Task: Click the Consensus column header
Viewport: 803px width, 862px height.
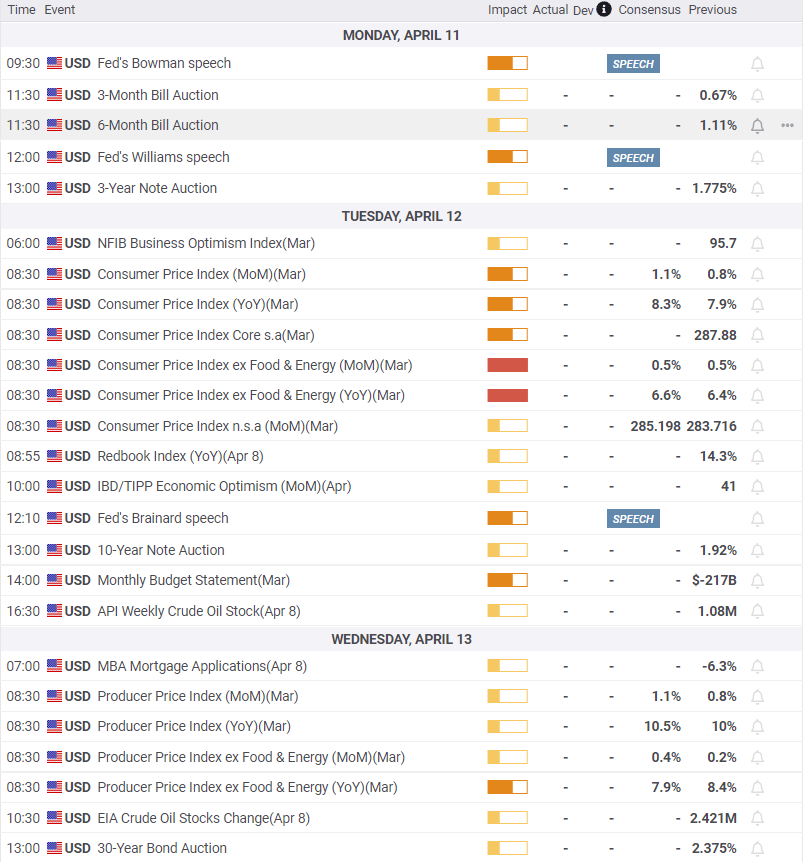Action: [649, 10]
